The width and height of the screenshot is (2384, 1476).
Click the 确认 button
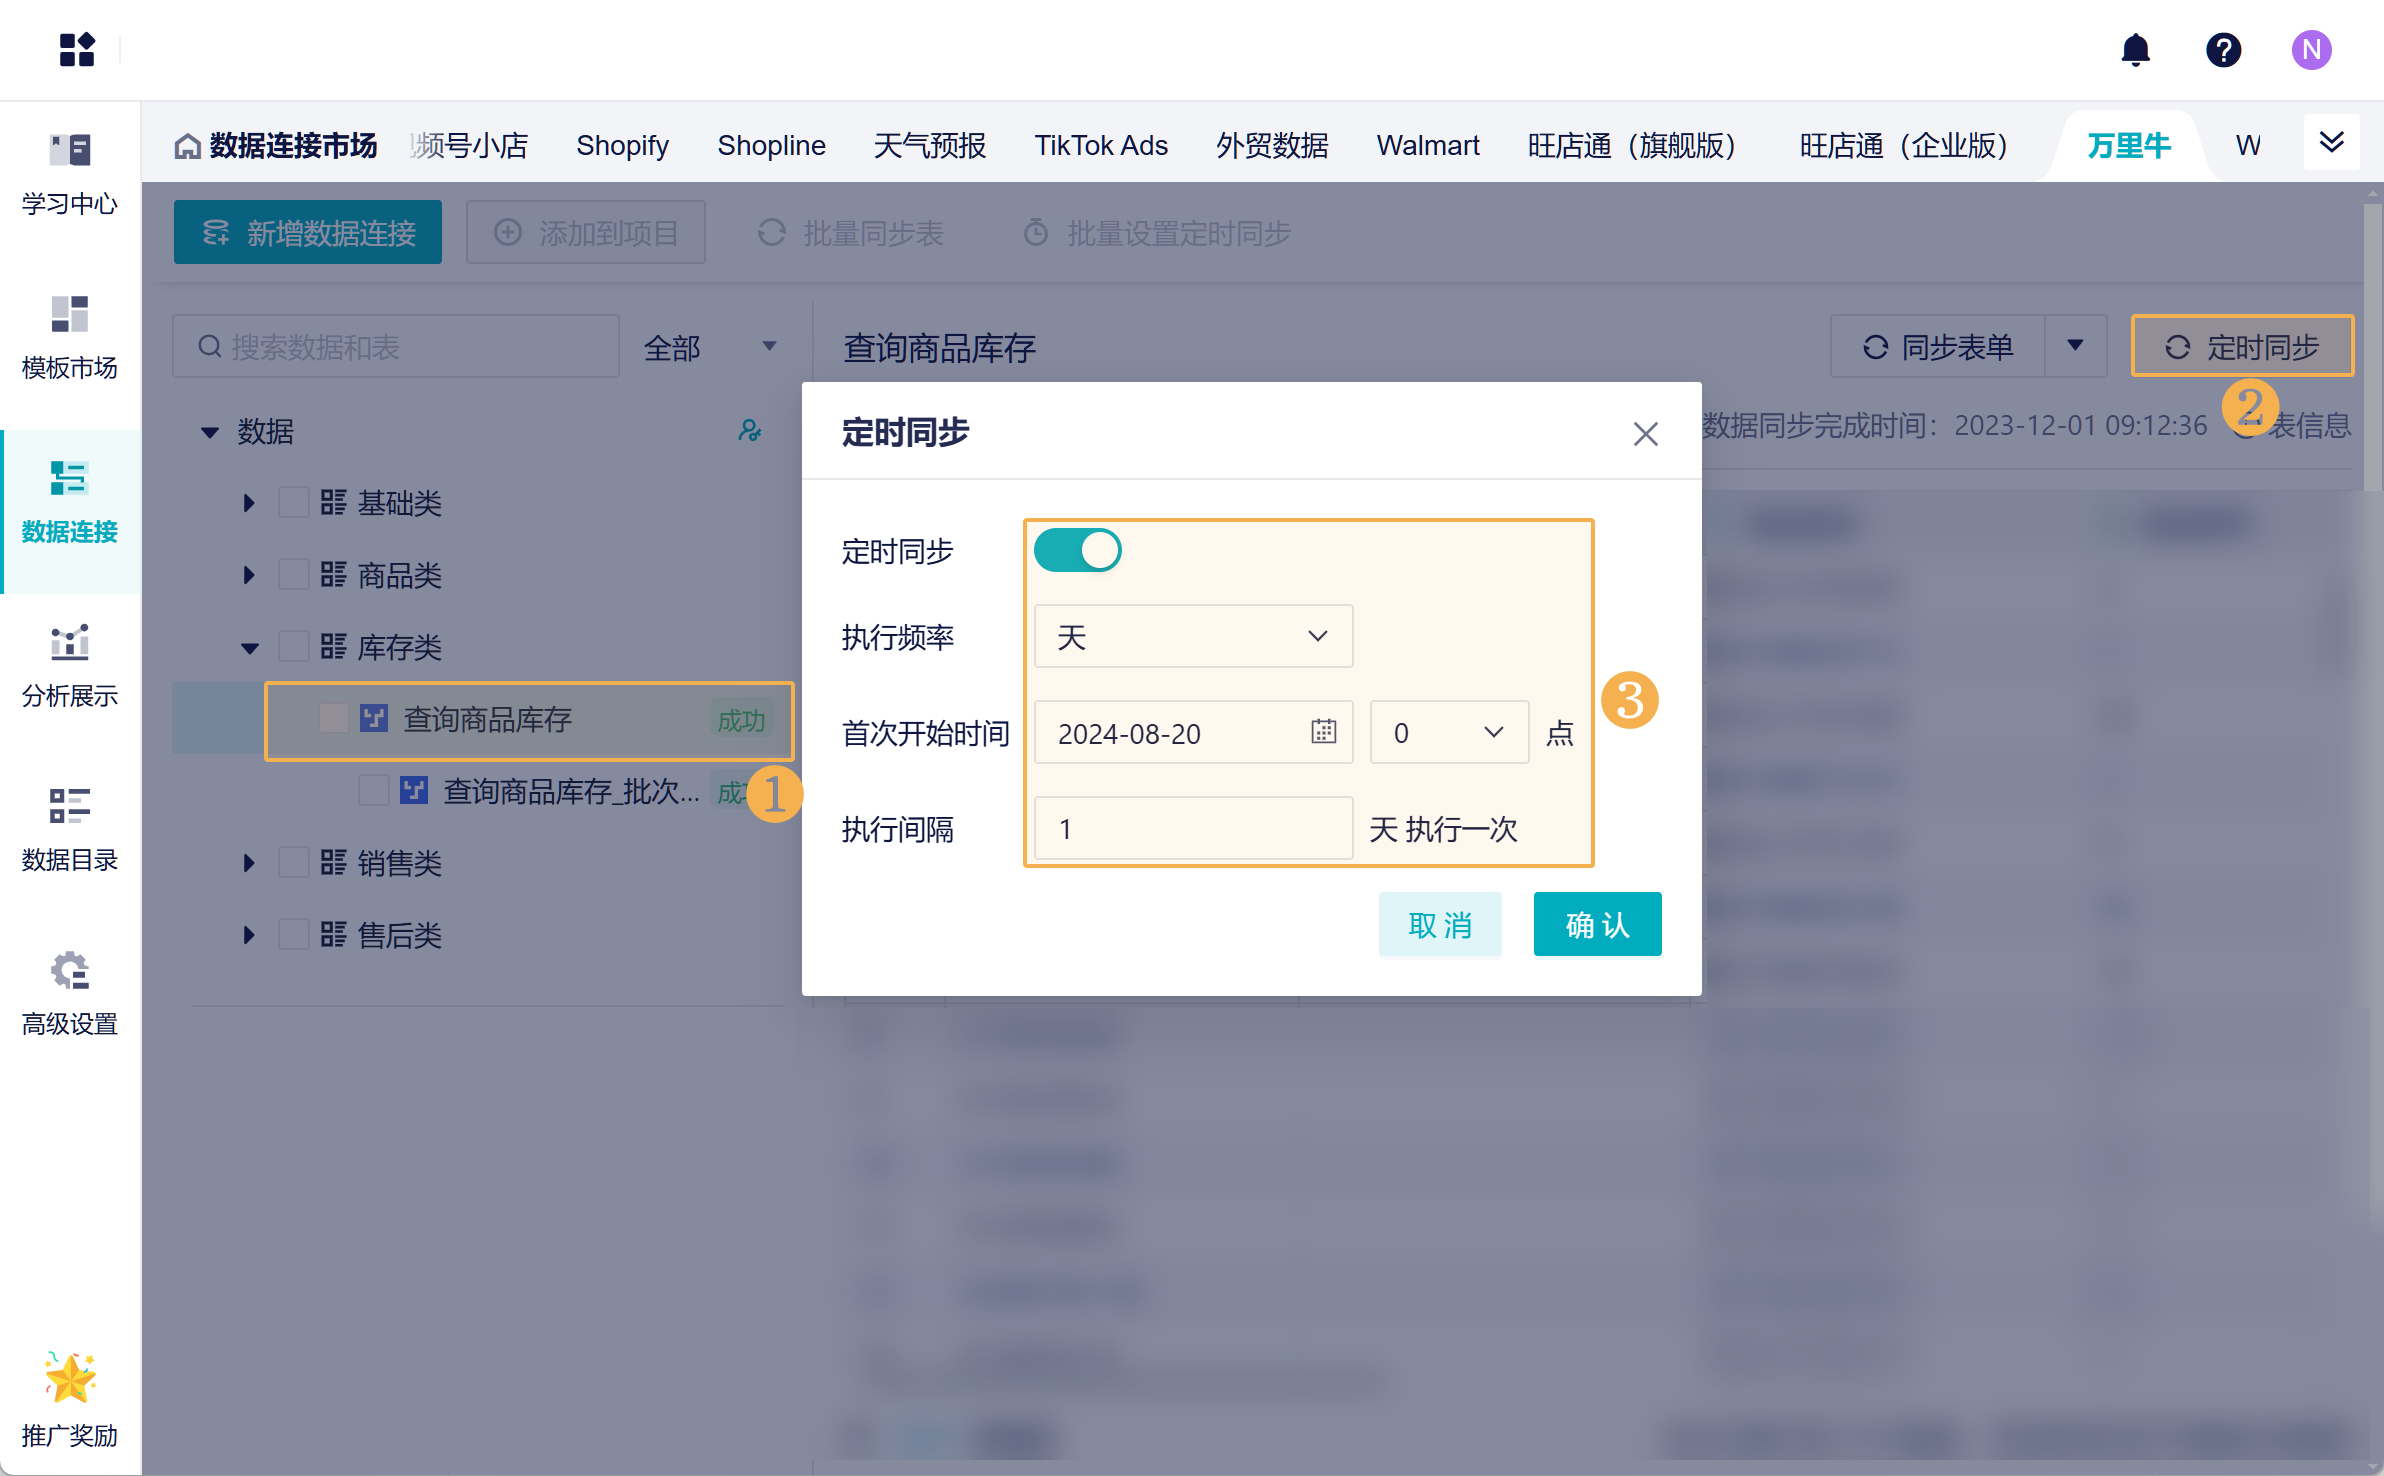point(1597,924)
